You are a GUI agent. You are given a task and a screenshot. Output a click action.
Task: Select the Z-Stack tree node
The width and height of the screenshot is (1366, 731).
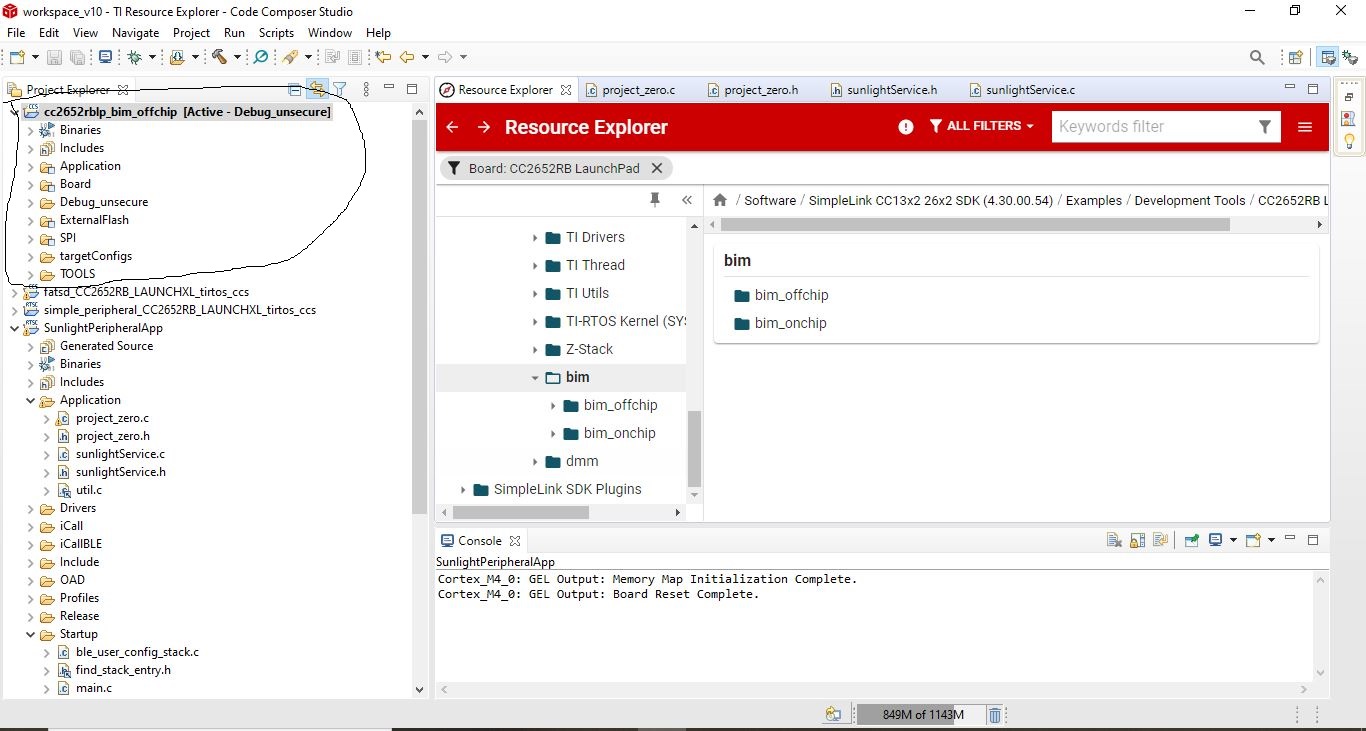(589, 350)
